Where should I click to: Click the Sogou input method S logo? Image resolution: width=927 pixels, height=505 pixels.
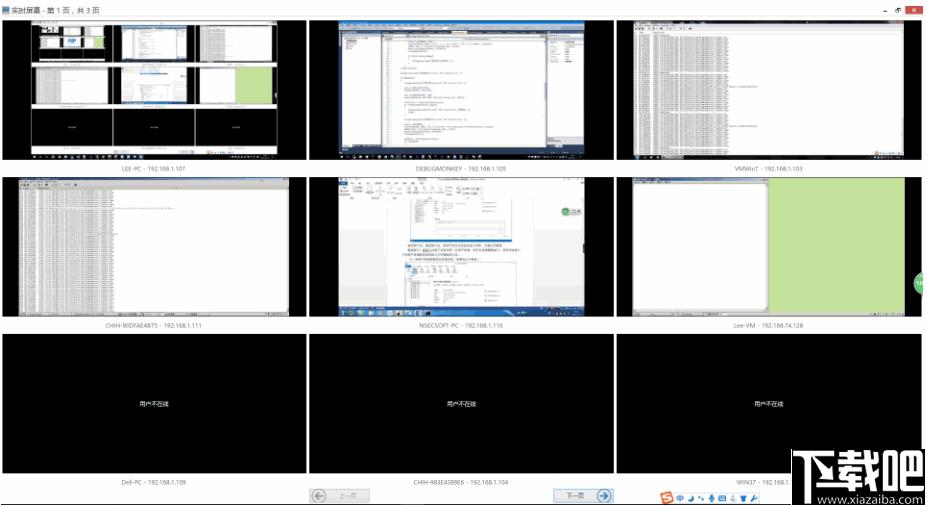pyautogui.click(x=666, y=498)
